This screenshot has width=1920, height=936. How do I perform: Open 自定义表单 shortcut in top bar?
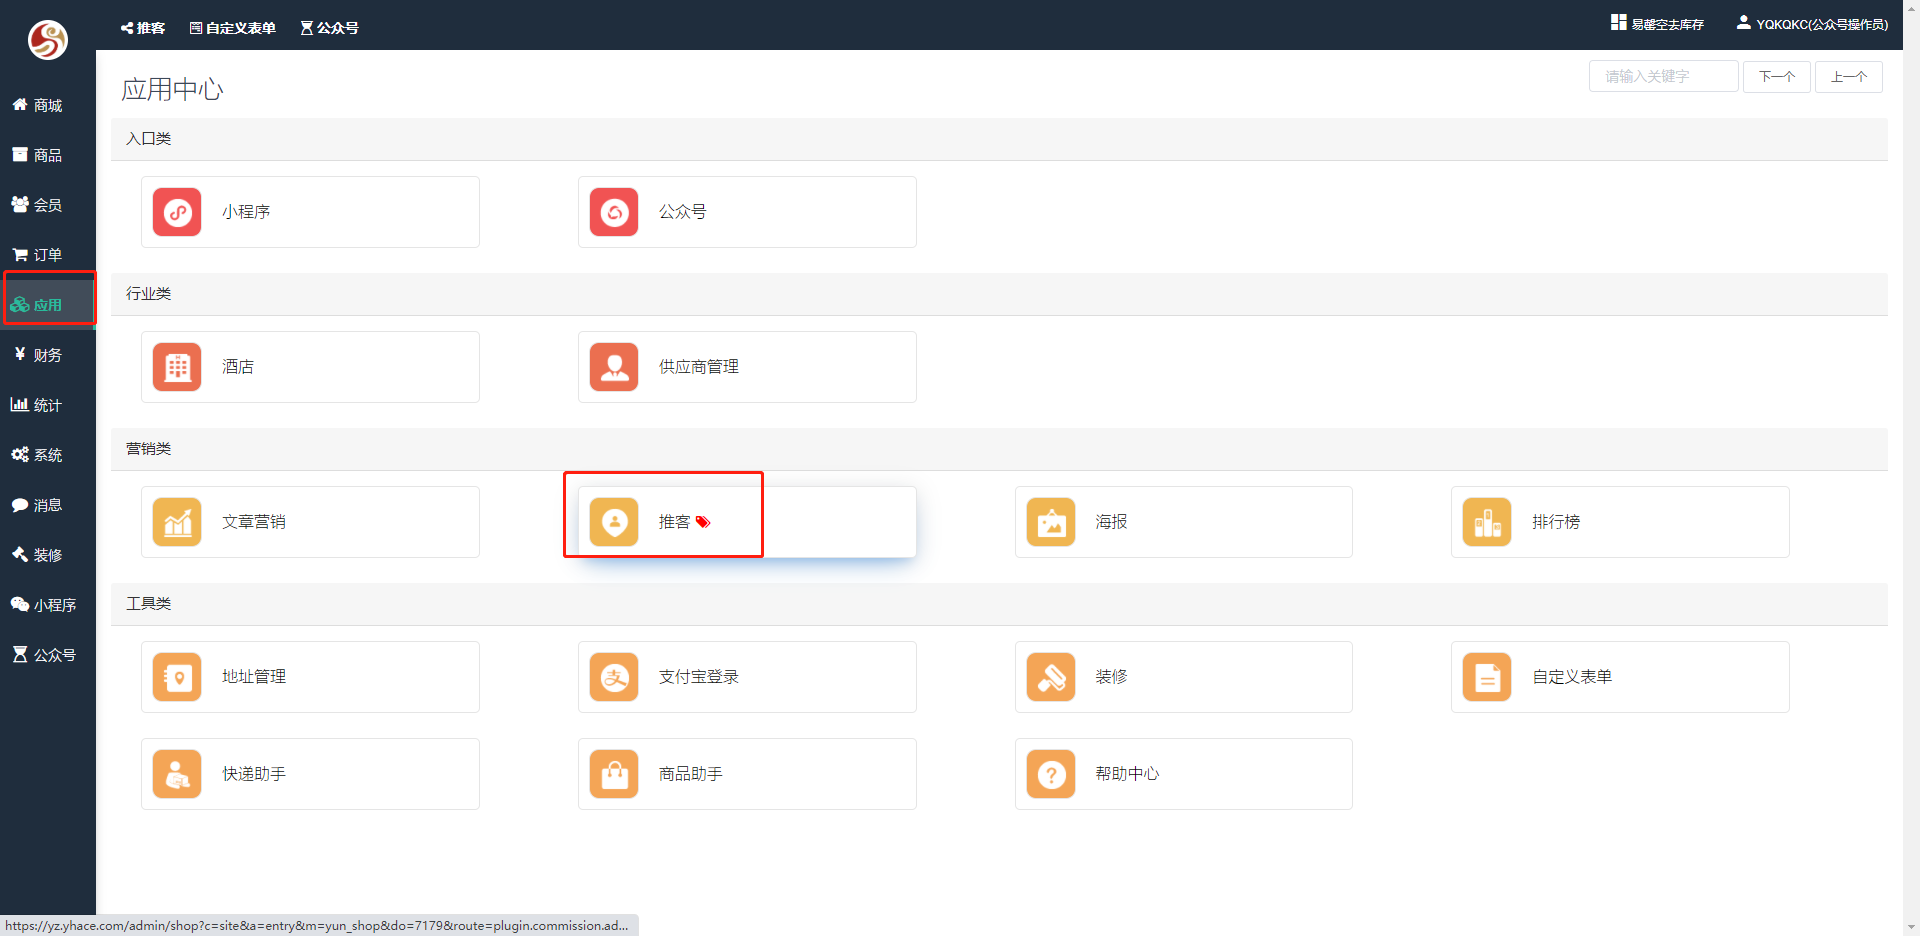click(x=233, y=28)
